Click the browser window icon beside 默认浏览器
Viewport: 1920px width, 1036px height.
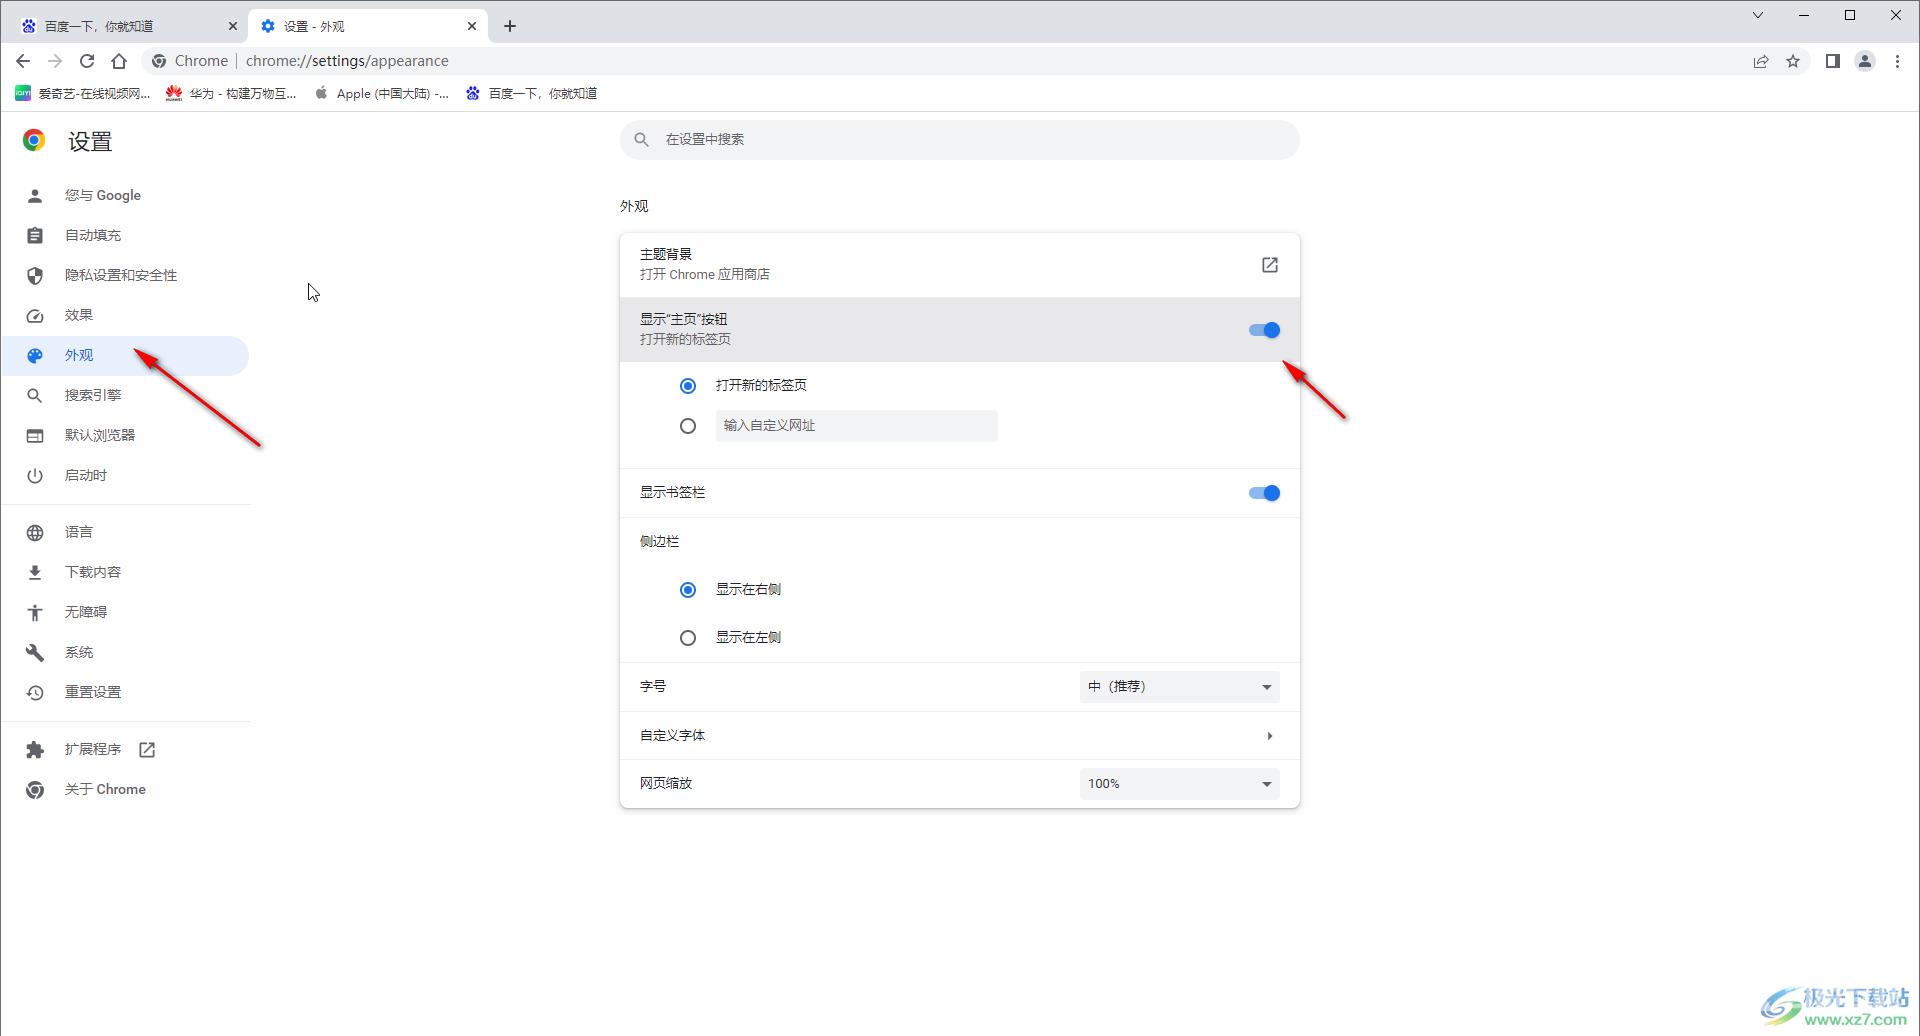[x=35, y=436]
